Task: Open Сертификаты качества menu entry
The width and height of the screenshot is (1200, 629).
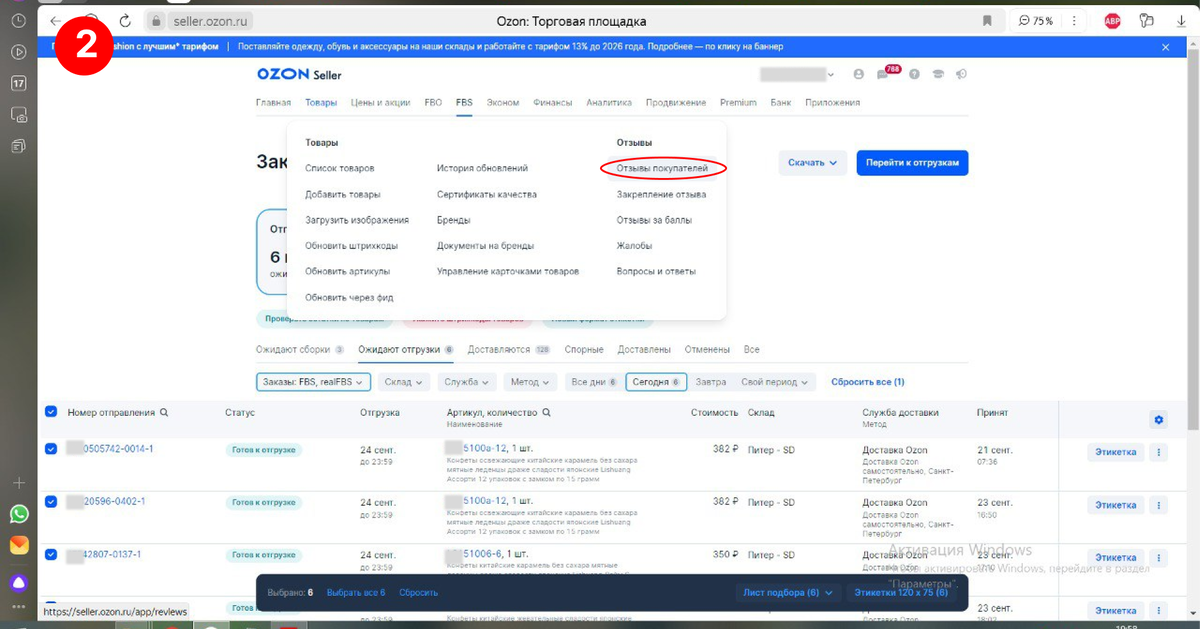Action: click(487, 194)
